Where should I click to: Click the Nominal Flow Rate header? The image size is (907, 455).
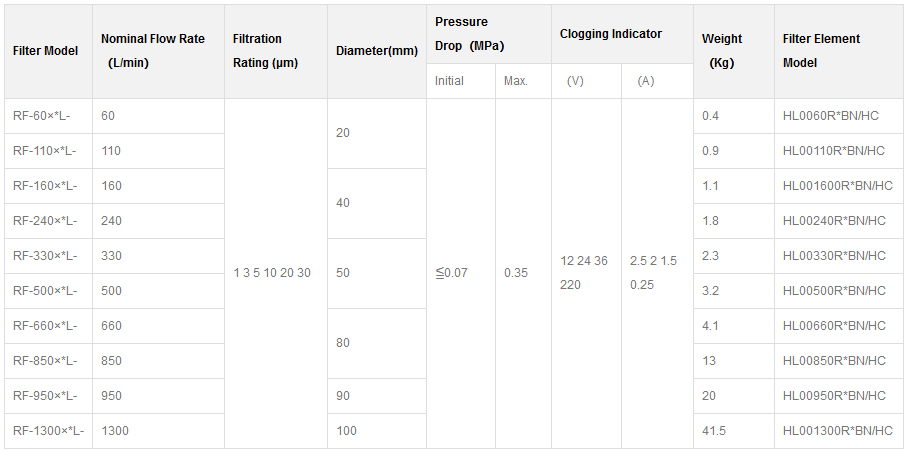click(x=153, y=50)
